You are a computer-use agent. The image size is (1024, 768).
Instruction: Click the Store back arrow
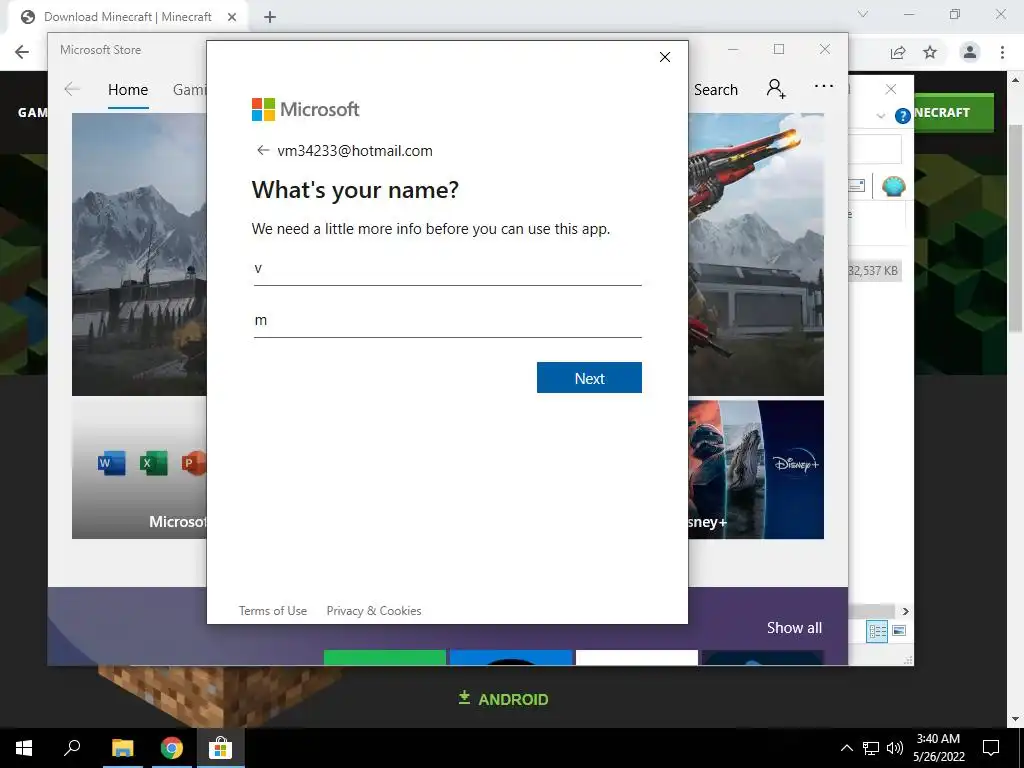(72, 89)
